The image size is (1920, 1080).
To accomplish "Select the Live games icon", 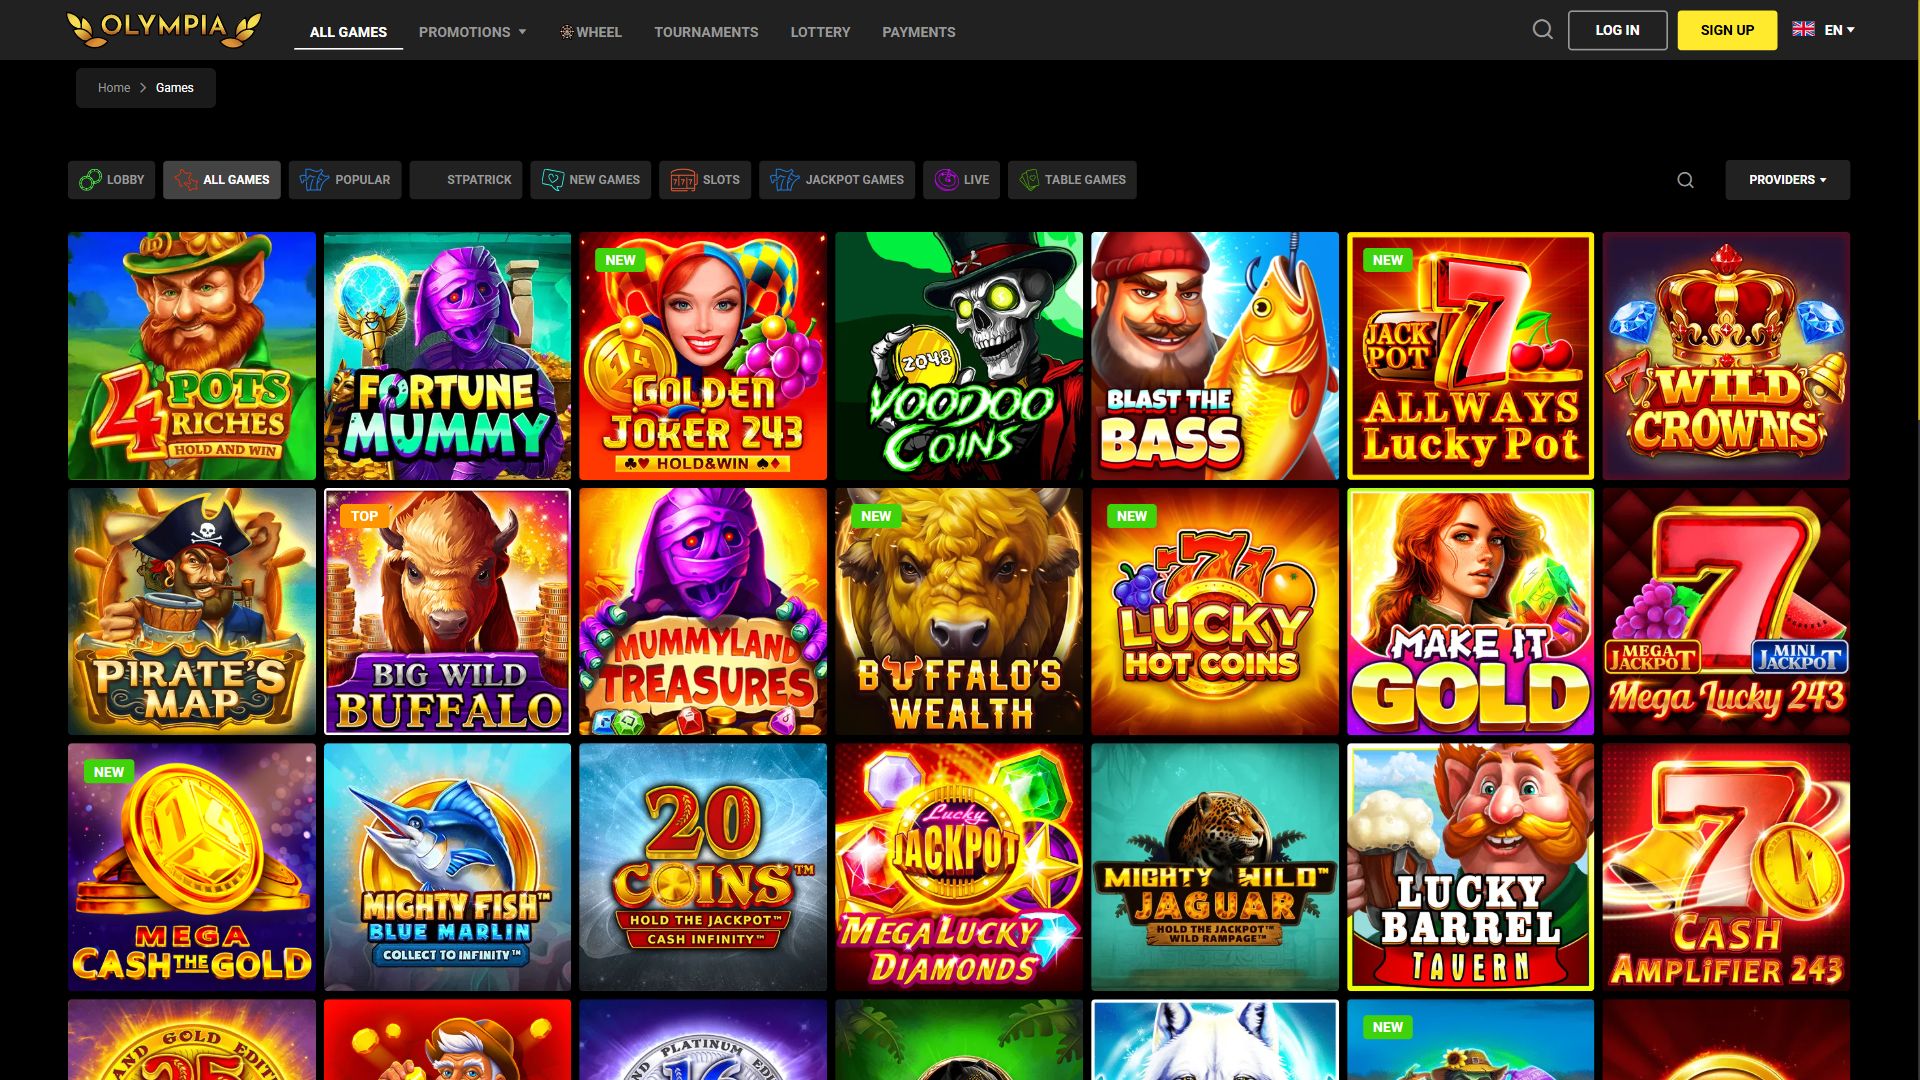I will 946,180.
